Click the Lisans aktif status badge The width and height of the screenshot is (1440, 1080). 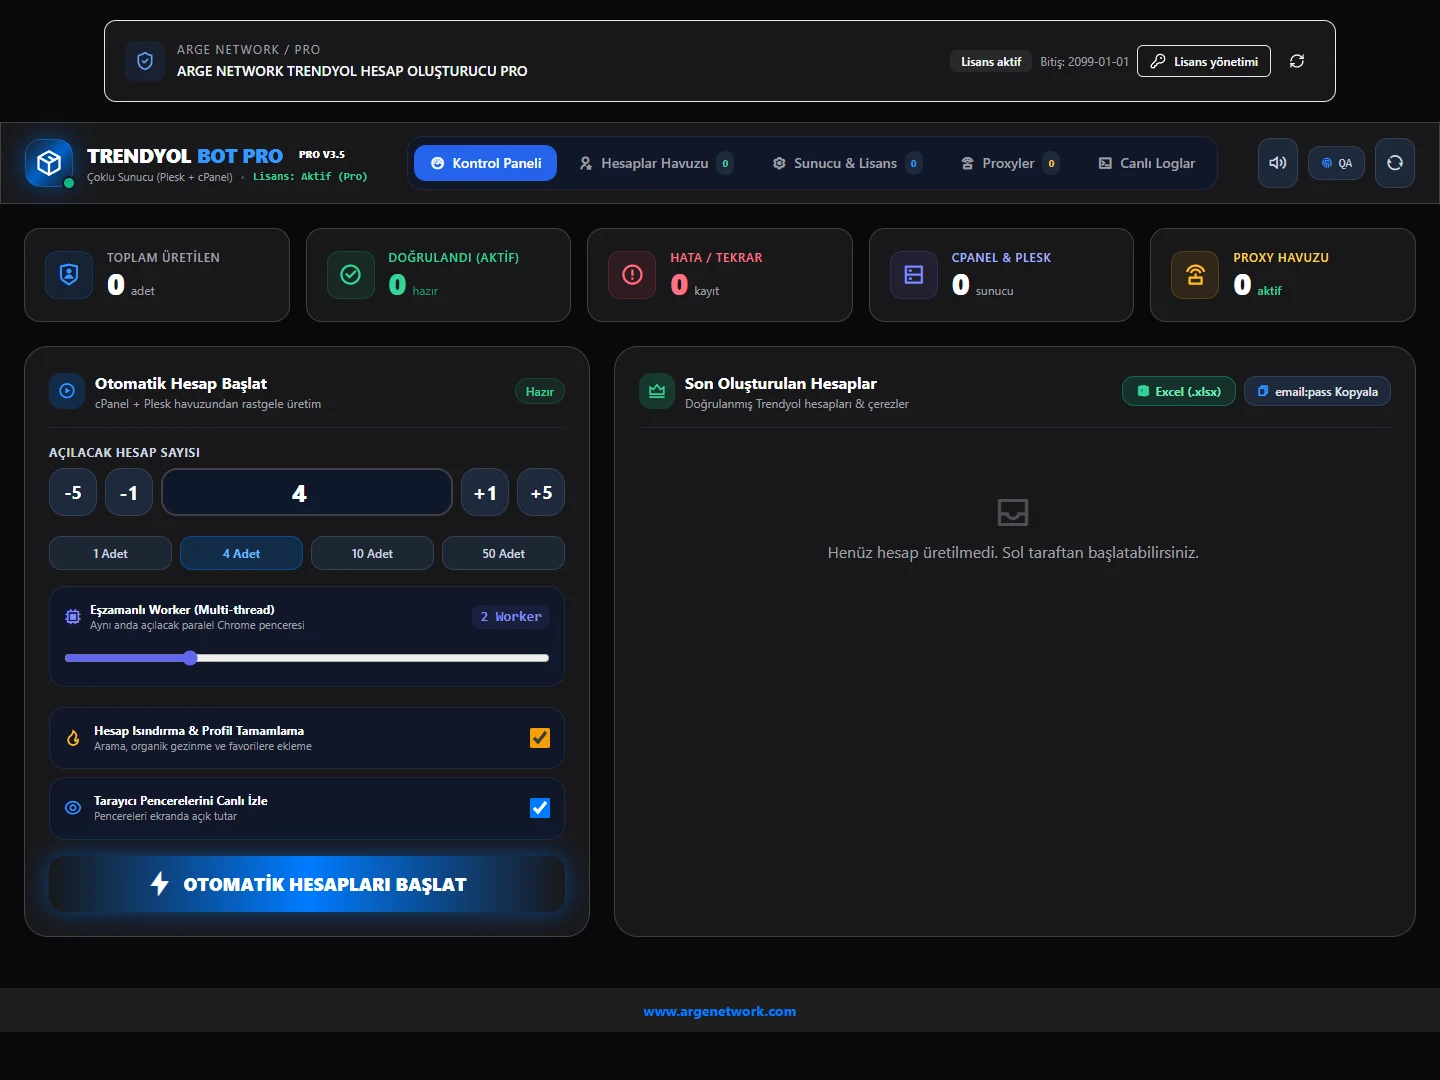[x=991, y=62]
